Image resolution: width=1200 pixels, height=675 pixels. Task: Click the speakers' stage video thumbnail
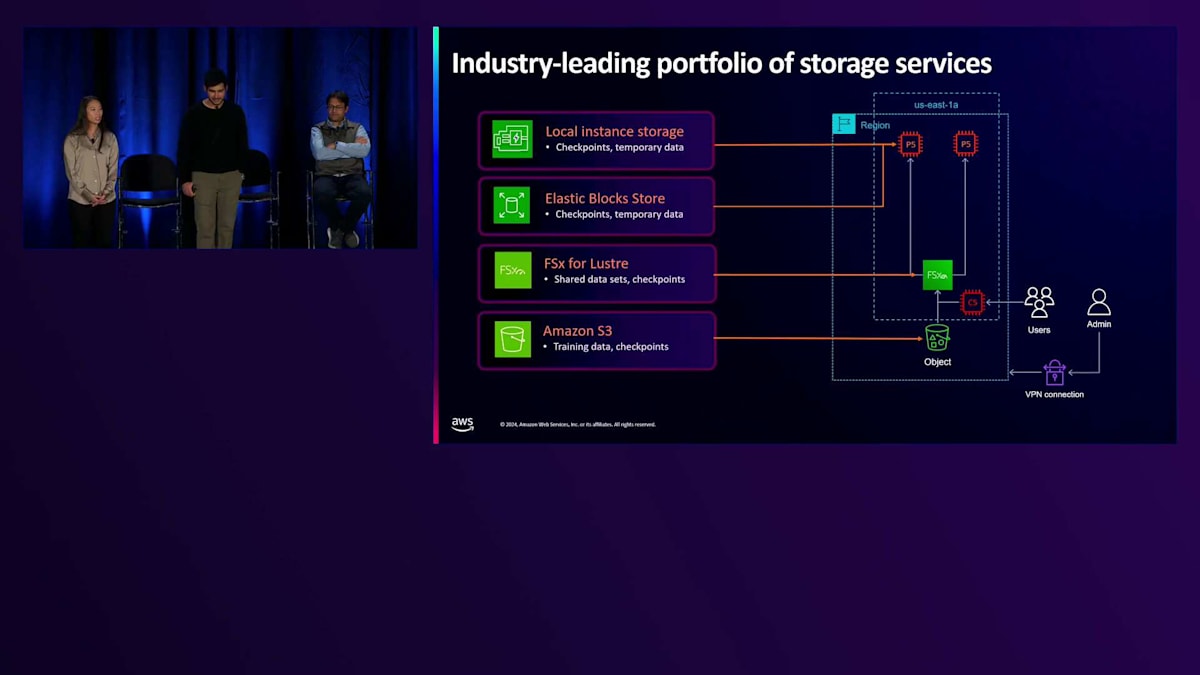coord(220,138)
